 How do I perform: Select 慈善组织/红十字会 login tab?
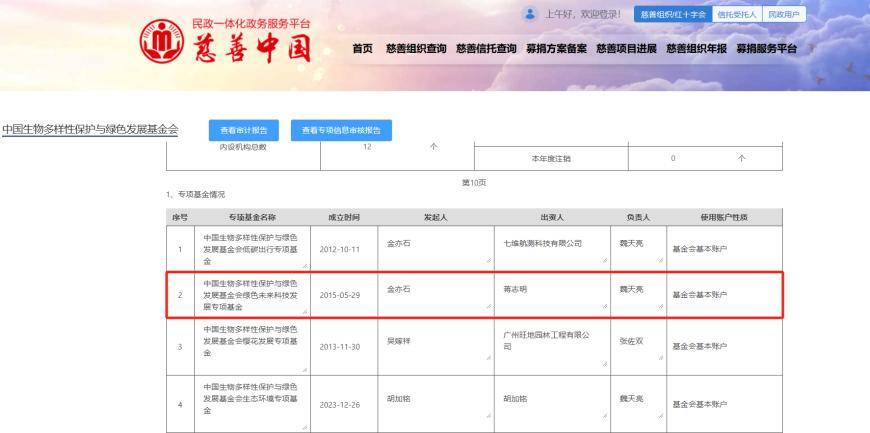673,14
